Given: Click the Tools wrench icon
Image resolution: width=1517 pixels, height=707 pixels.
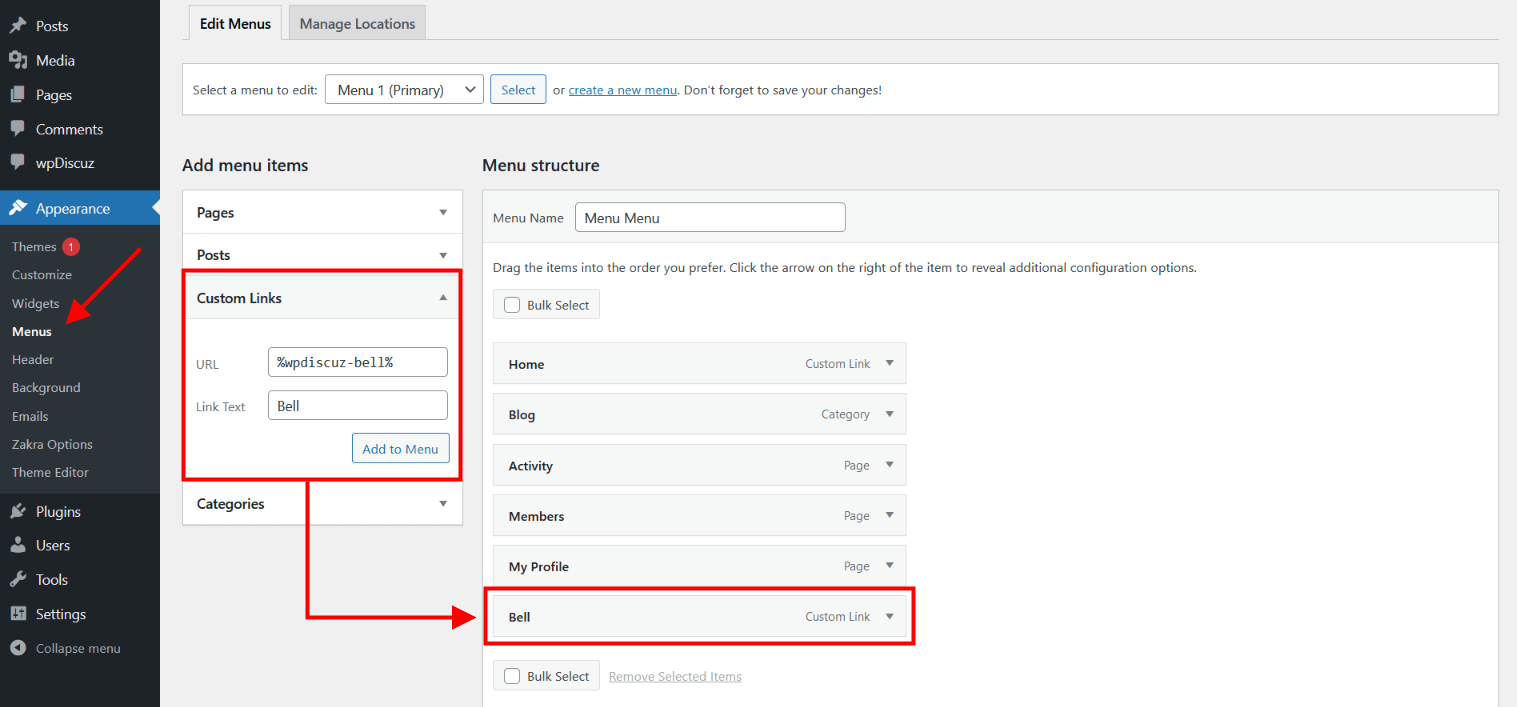Looking at the screenshot, I should point(18,580).
